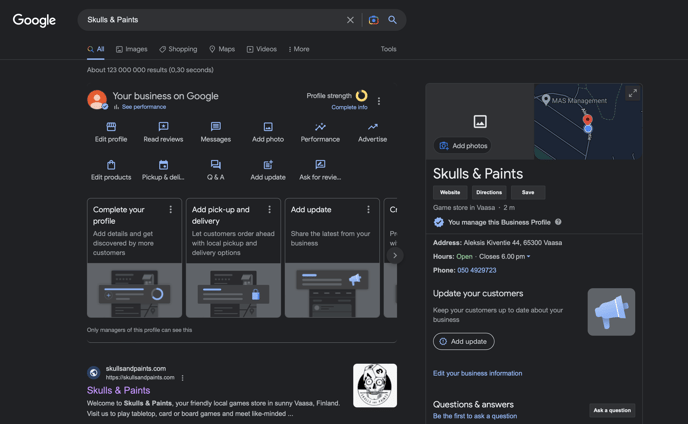688x424 pixels.
Task: Open the search Tools options
Action: pos(388,49)
